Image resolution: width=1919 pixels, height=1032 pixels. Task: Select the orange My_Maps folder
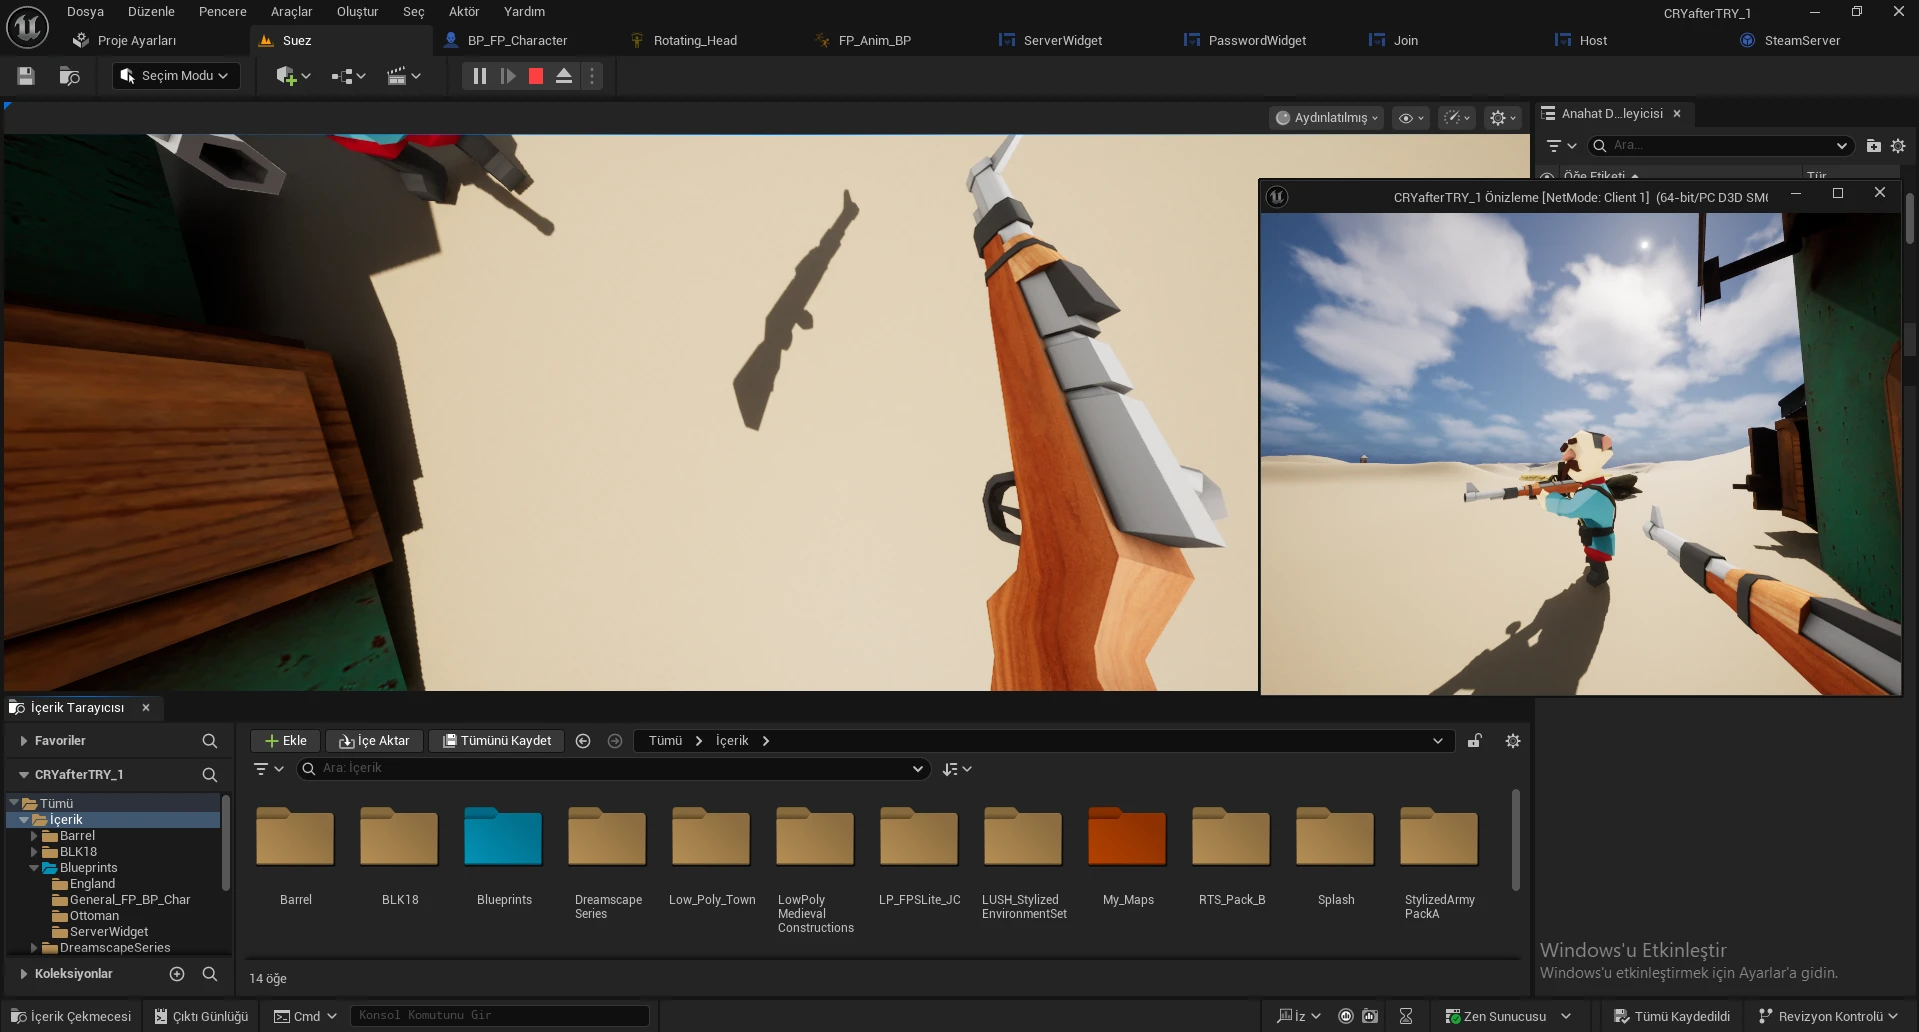(1127, 838)
